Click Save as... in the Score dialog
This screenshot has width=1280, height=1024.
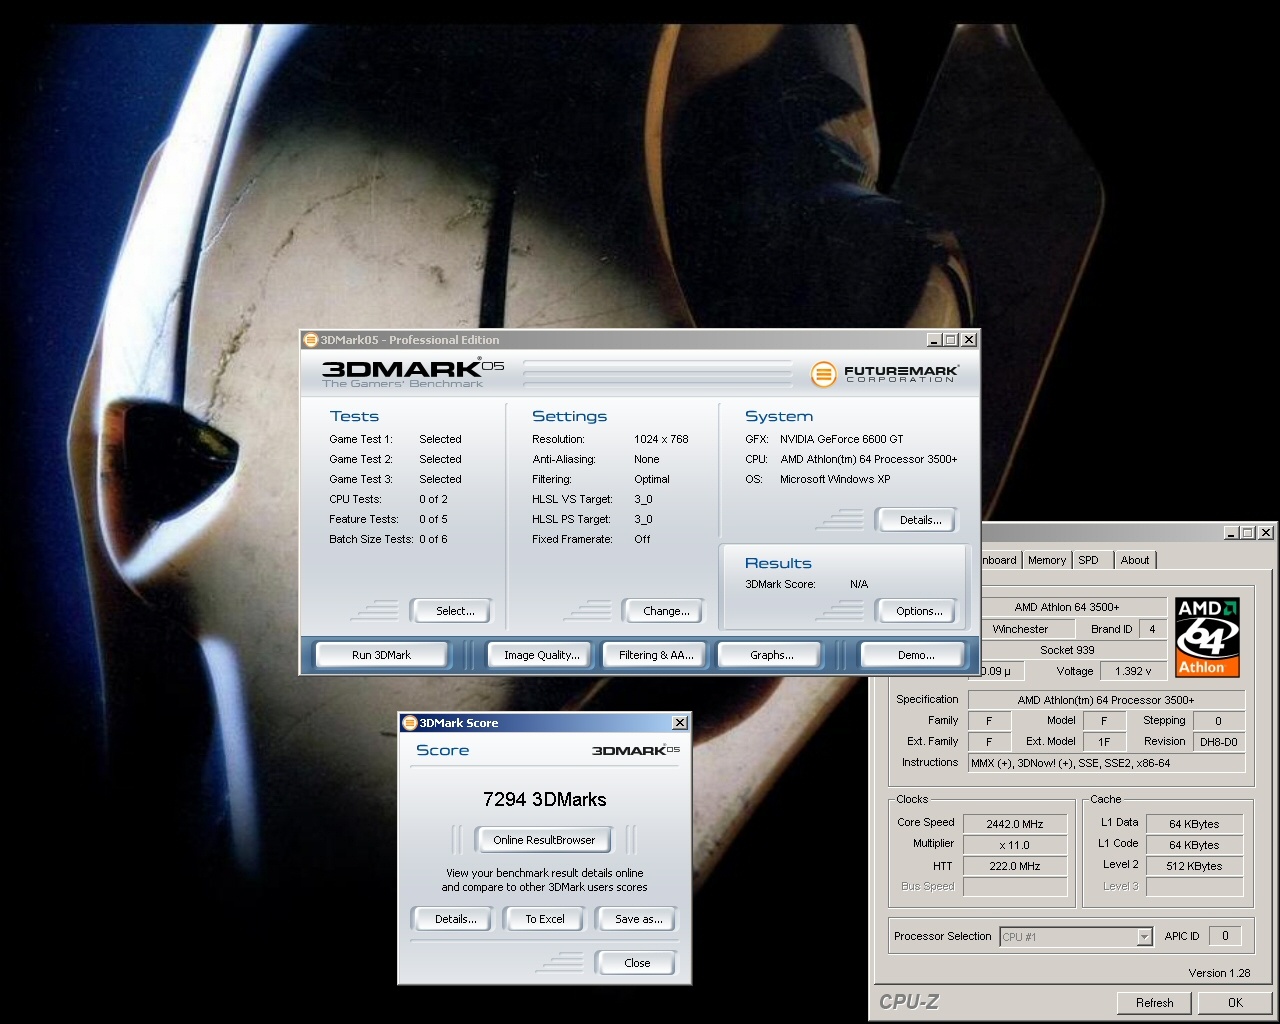pos(638,919)
